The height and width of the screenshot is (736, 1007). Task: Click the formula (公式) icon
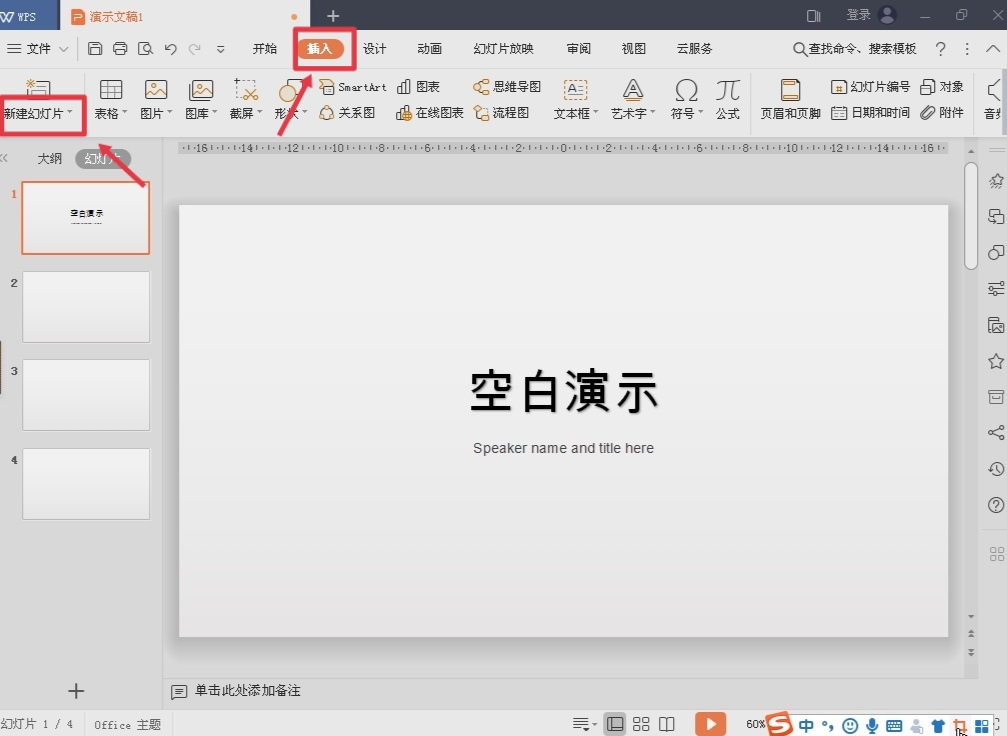coord(727,99)
